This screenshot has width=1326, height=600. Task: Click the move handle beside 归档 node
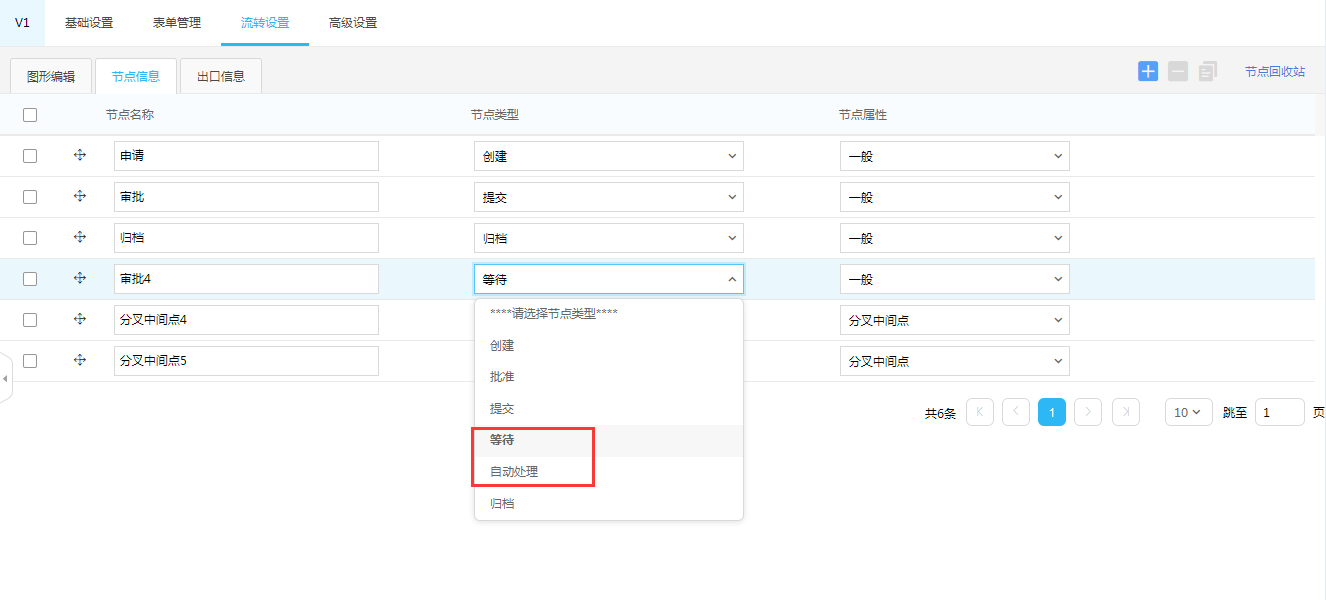[x=80, y=238]
